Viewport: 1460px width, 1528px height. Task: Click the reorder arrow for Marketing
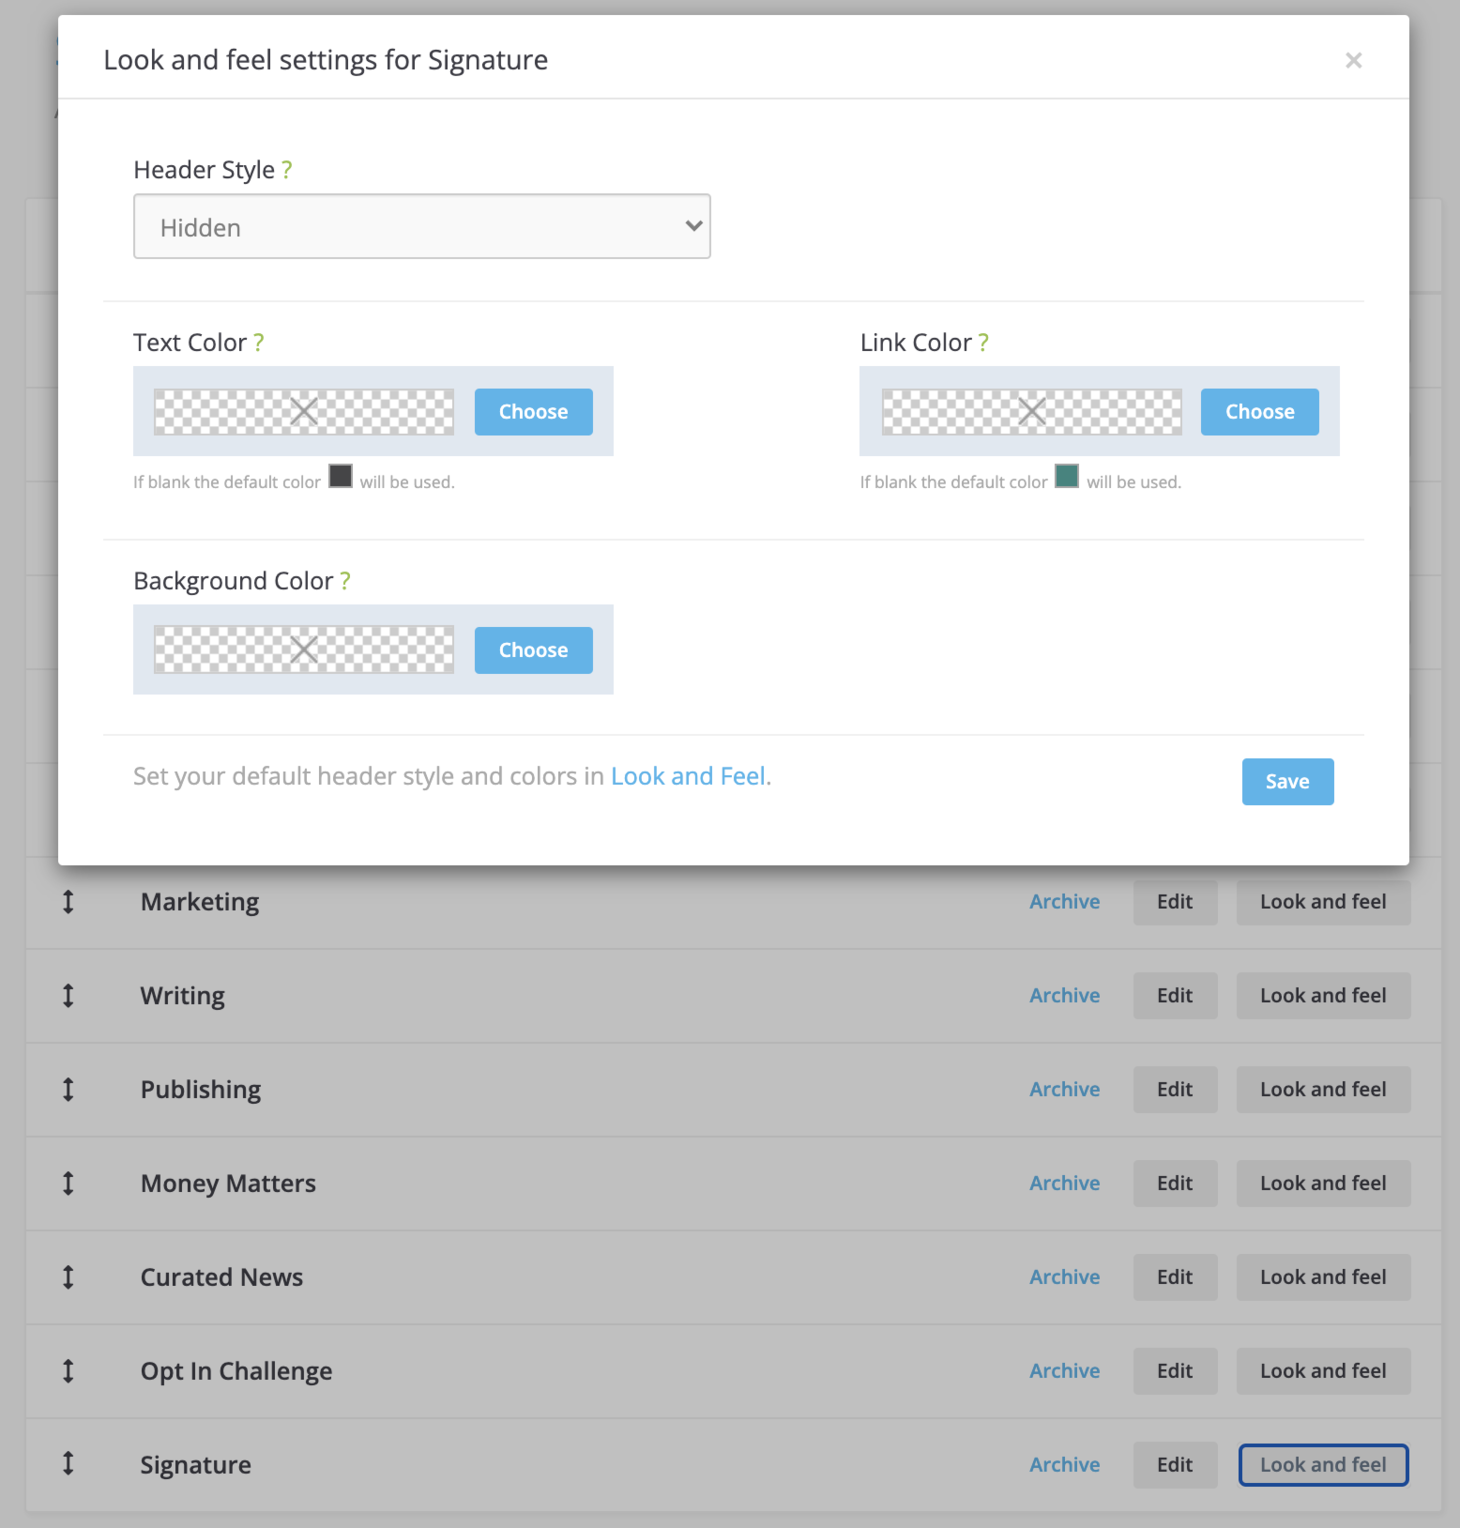pos(68,902)
